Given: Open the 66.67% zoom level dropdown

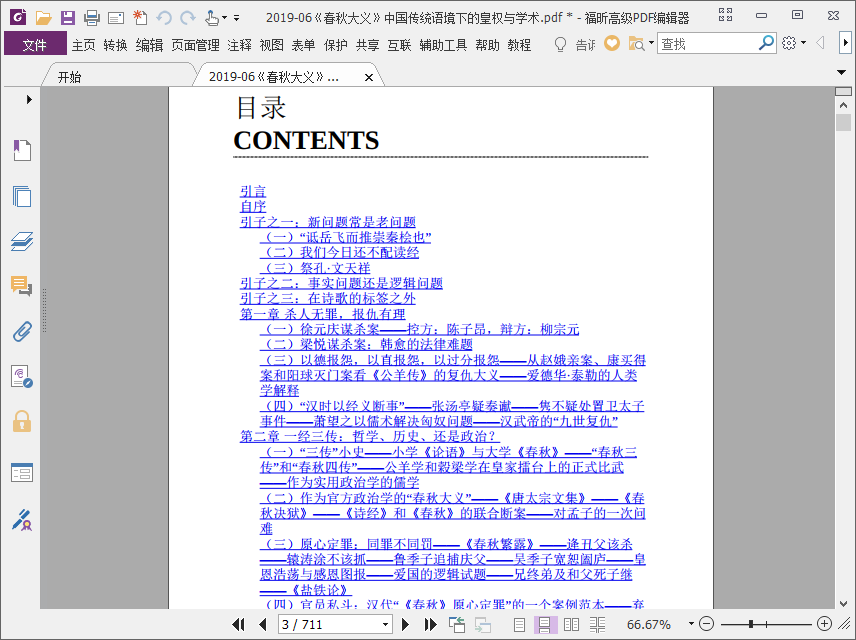Looking at the screenshot, I should (691, 624).
